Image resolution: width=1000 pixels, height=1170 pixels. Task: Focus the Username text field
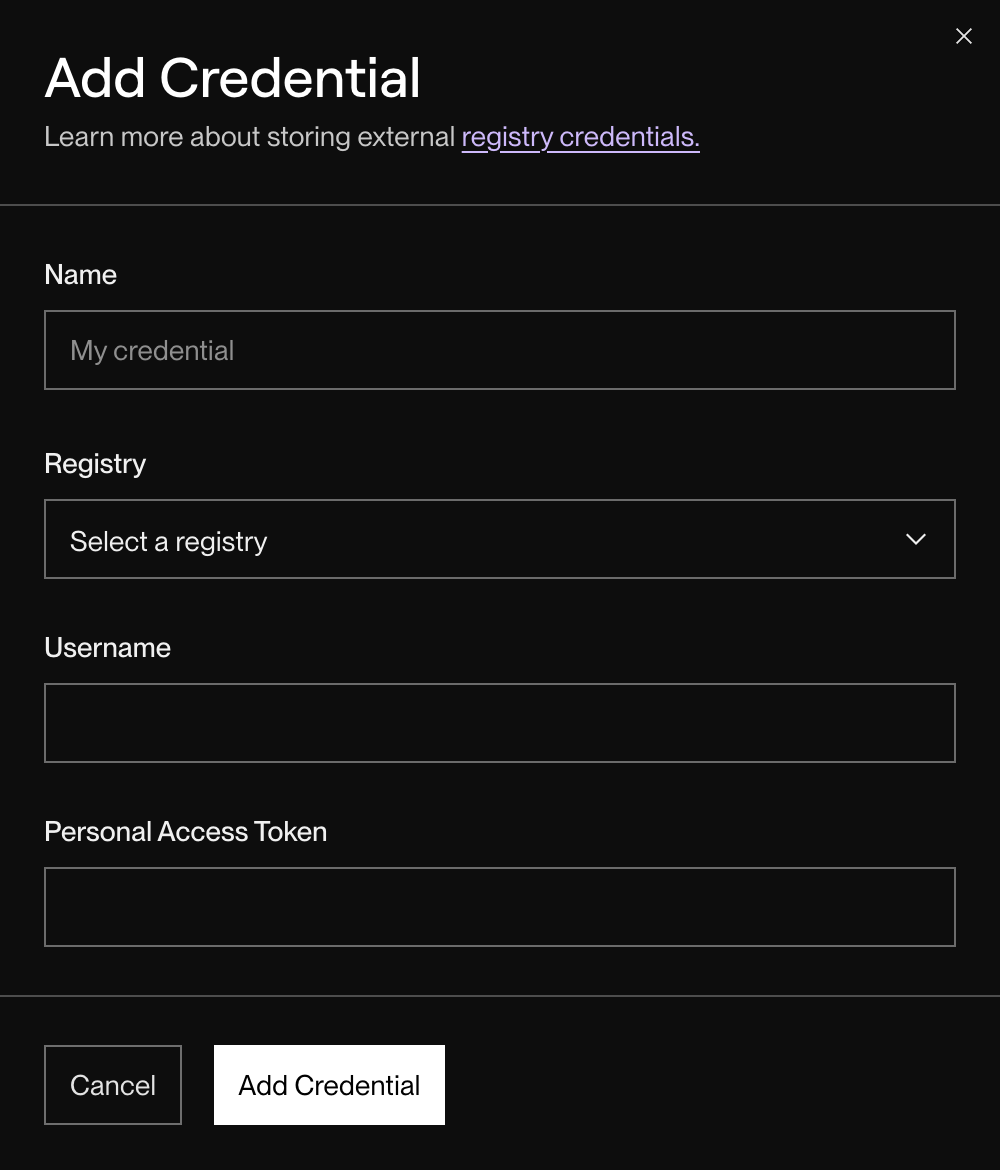tap(500, 722)
